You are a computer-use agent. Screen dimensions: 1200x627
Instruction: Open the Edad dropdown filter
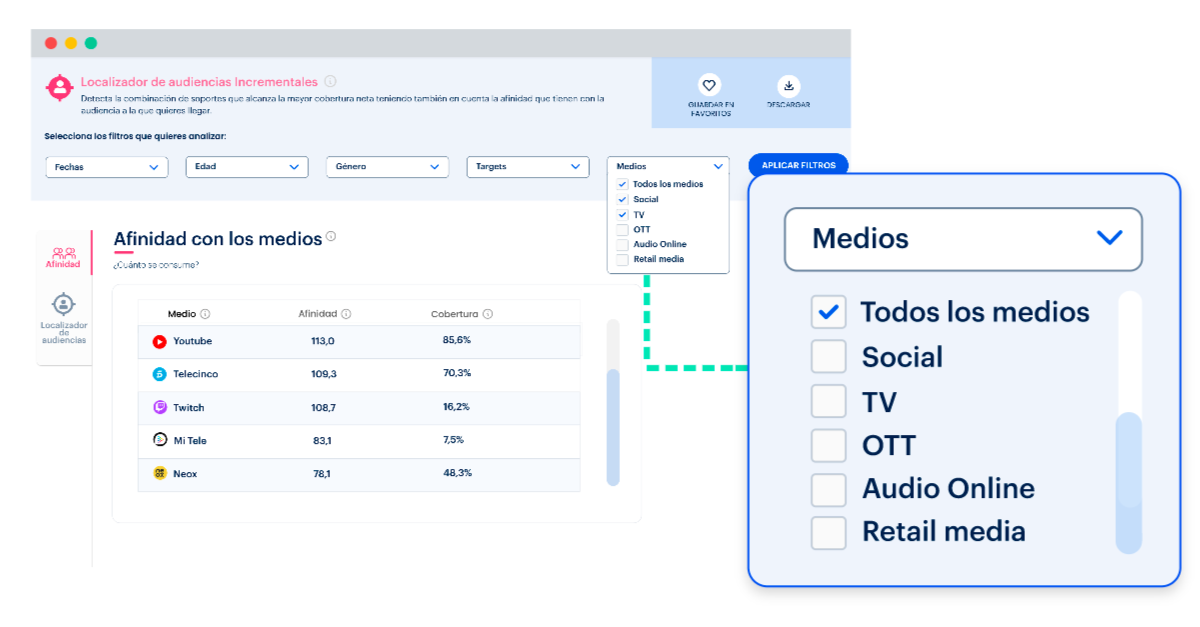[x=247, y=167]
